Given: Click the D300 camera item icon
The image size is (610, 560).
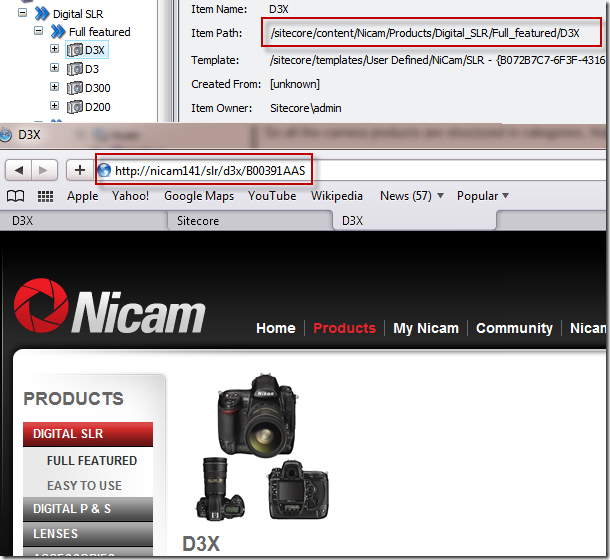Looking at the screenshot, I should [x=75, y=88].
